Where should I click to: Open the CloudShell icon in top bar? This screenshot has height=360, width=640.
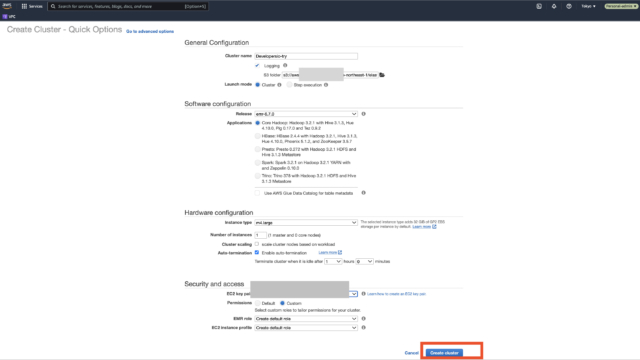[x=539, y=6]
